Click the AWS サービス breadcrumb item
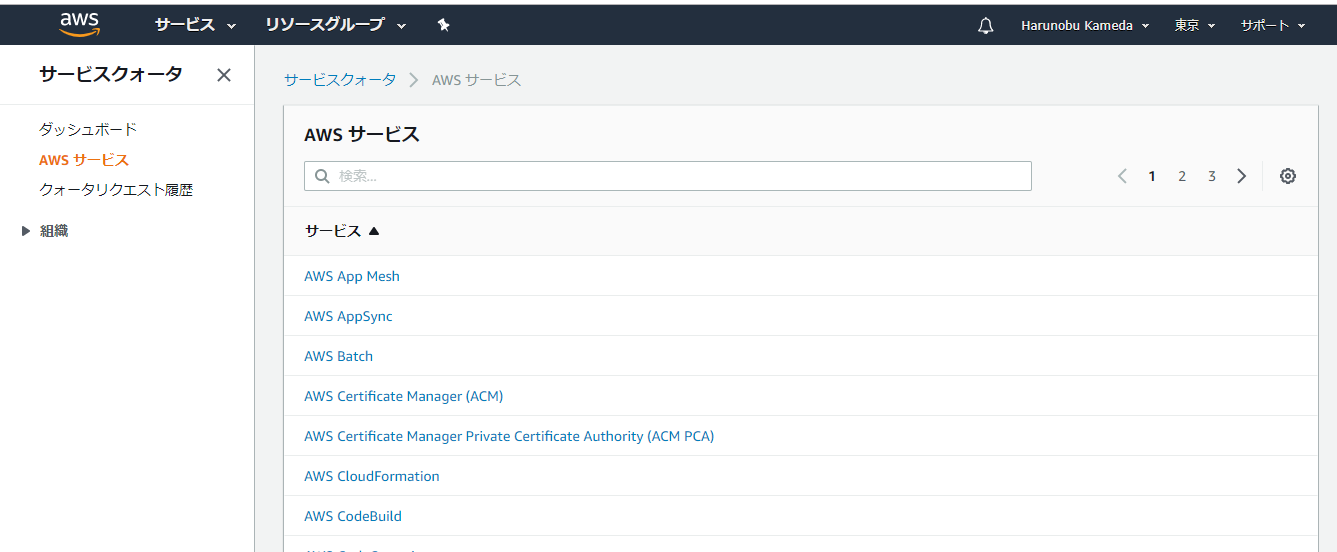This screenshot has width=1337, height=552. [477, 80]
